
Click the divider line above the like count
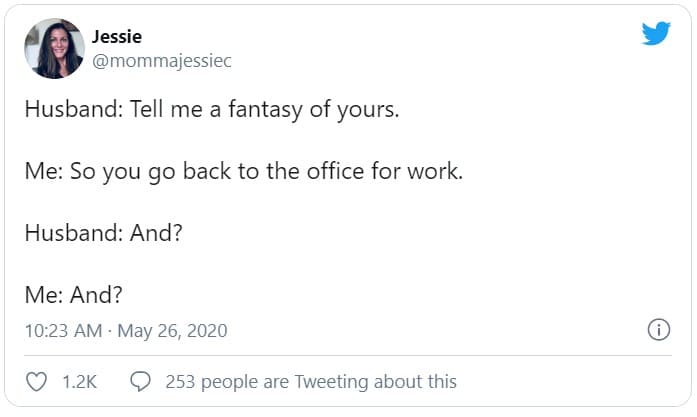click(348, 356)
